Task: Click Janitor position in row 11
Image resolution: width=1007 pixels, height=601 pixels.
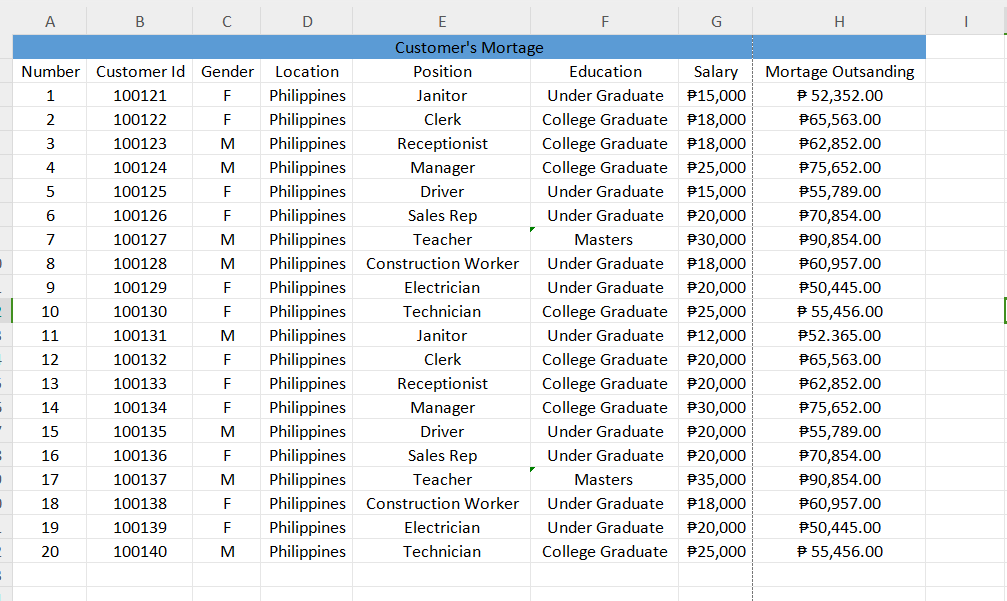Action: click(442, 335)
